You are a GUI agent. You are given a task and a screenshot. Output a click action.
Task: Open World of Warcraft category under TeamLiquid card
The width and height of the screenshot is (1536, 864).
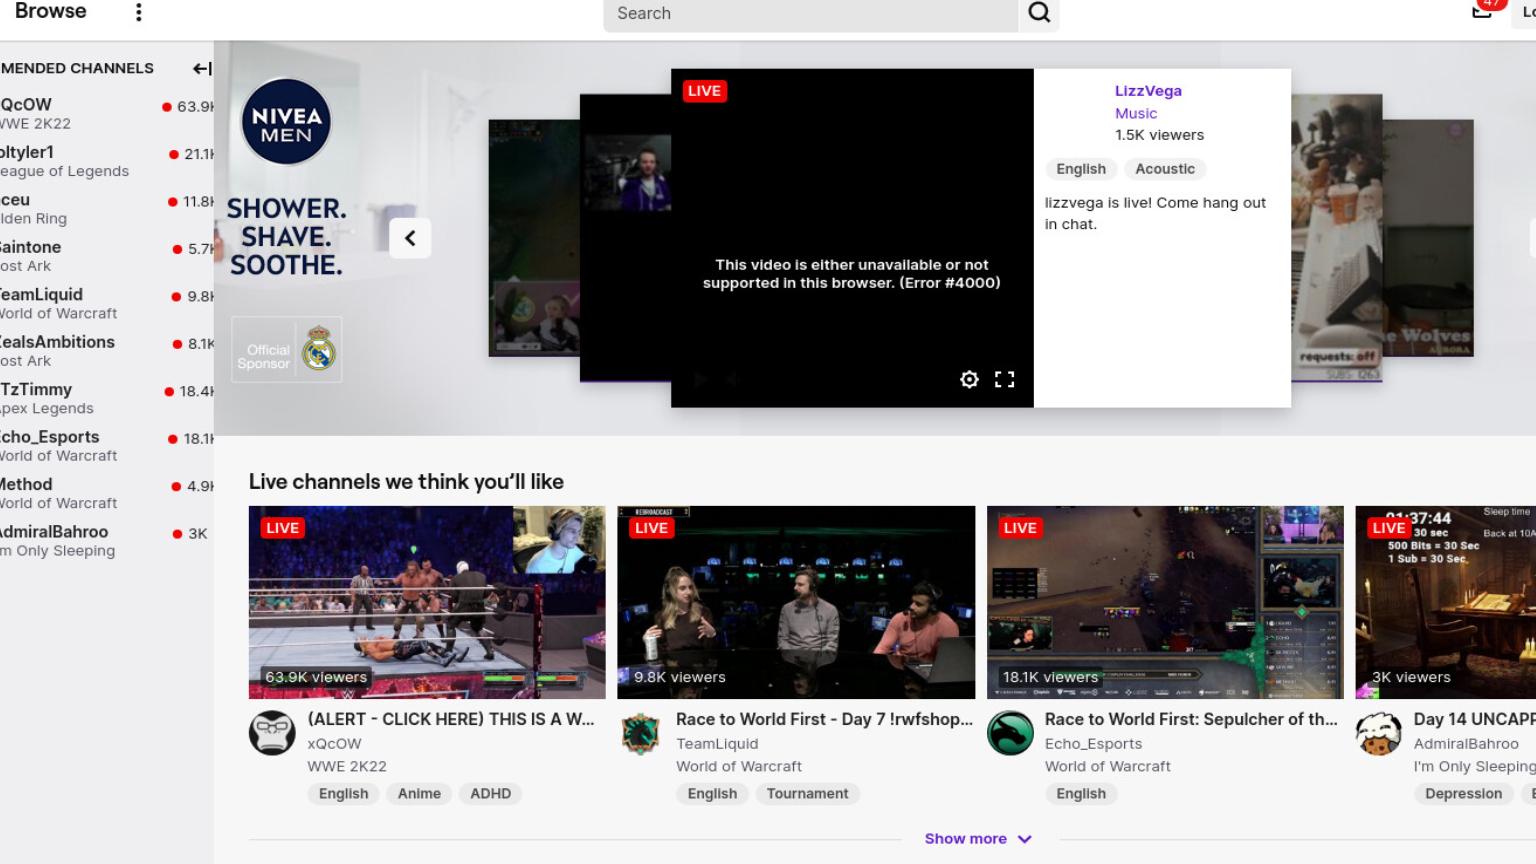click(739, 766)
